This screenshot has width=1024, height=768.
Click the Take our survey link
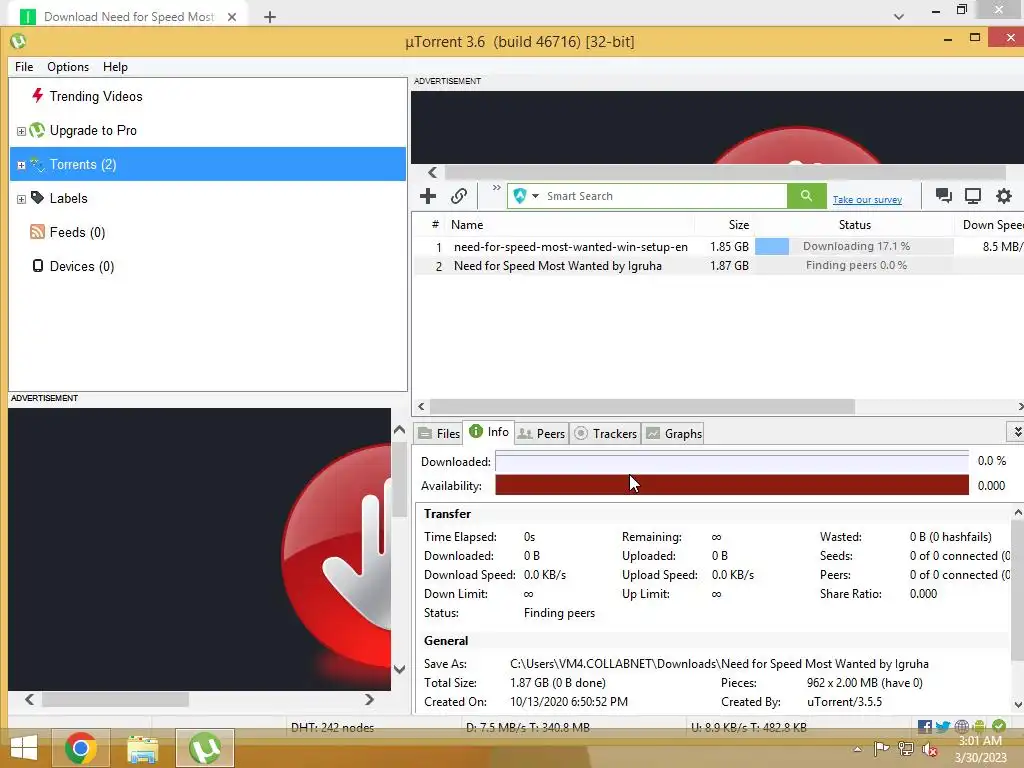click(867, 200)
